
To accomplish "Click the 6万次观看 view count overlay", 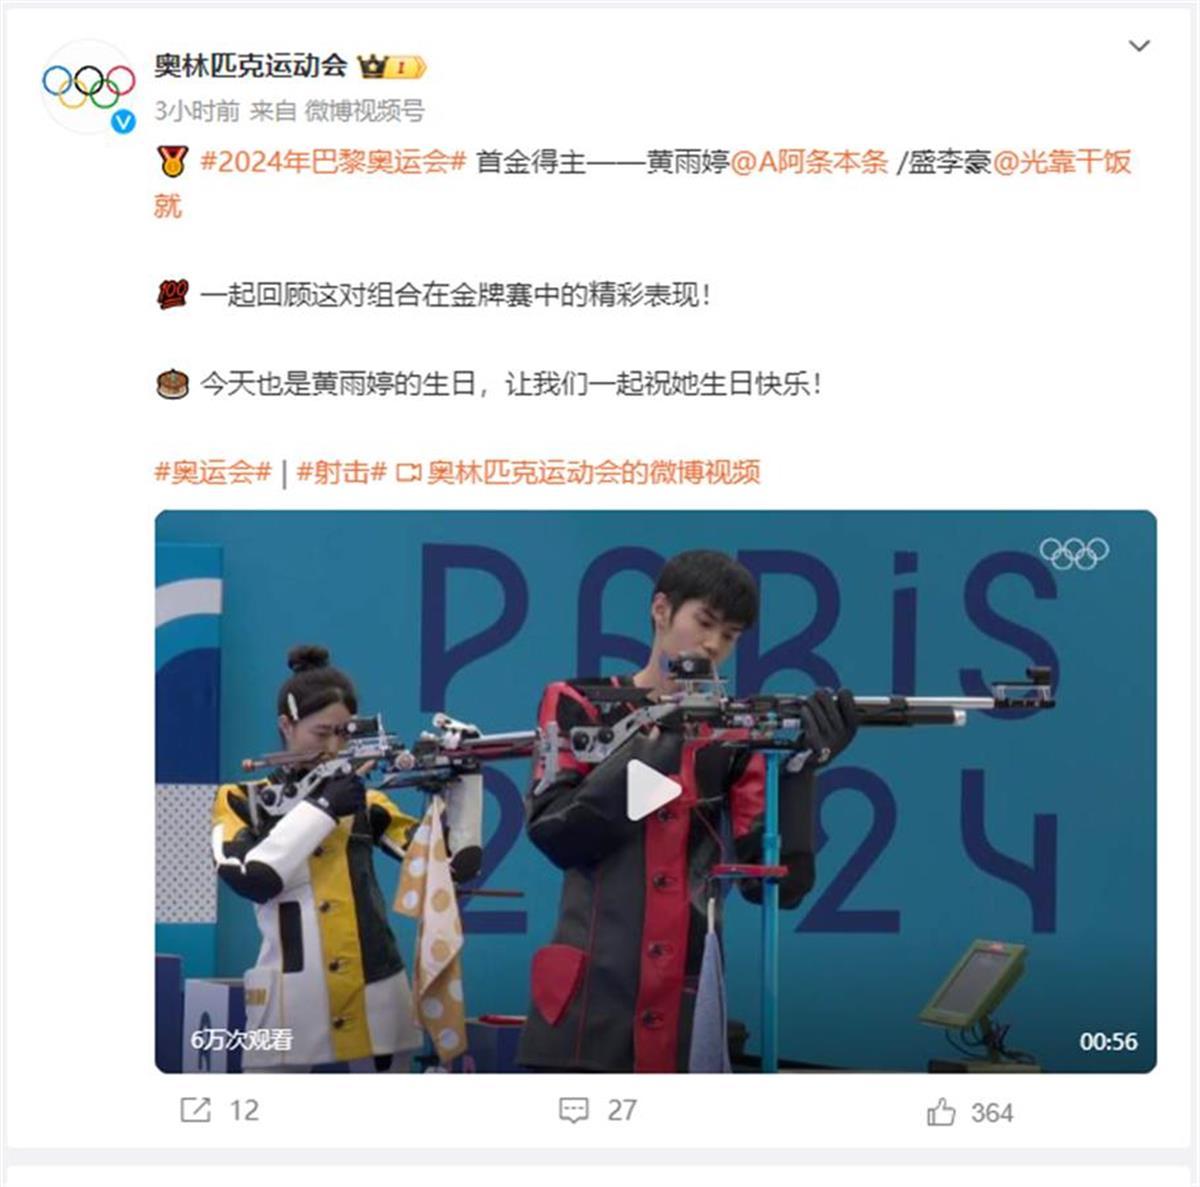I will 242,1040.
